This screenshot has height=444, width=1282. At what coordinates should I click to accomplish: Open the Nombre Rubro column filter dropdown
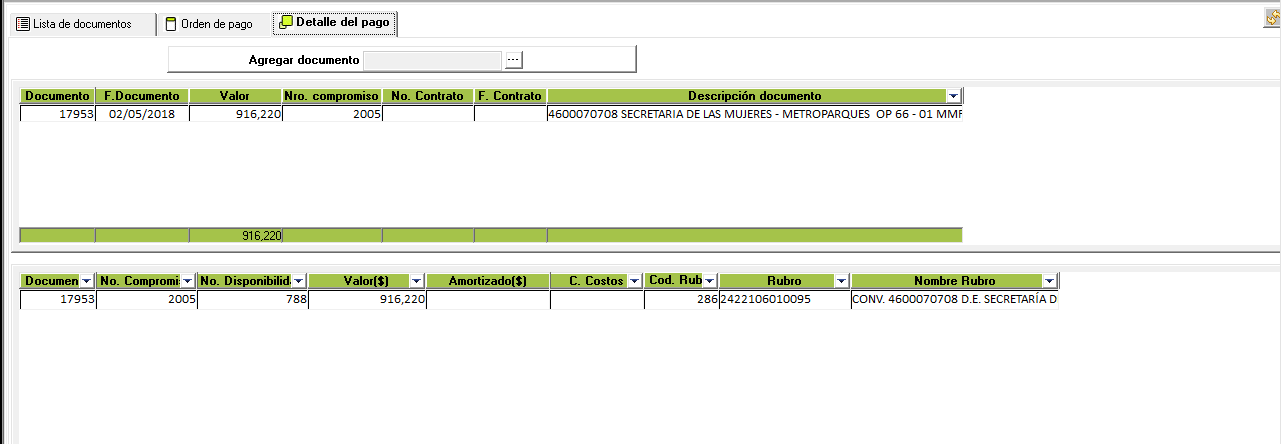point(1048,281)
